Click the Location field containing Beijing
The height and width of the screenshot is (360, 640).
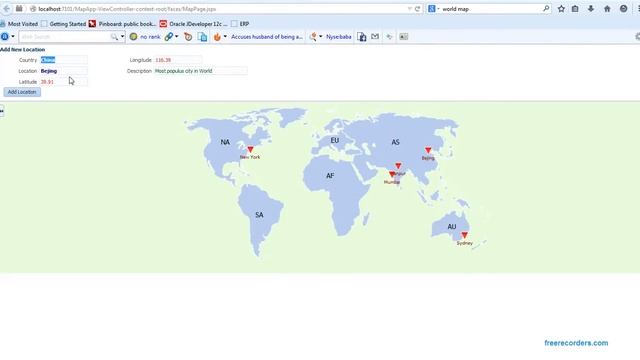point(64,71)
